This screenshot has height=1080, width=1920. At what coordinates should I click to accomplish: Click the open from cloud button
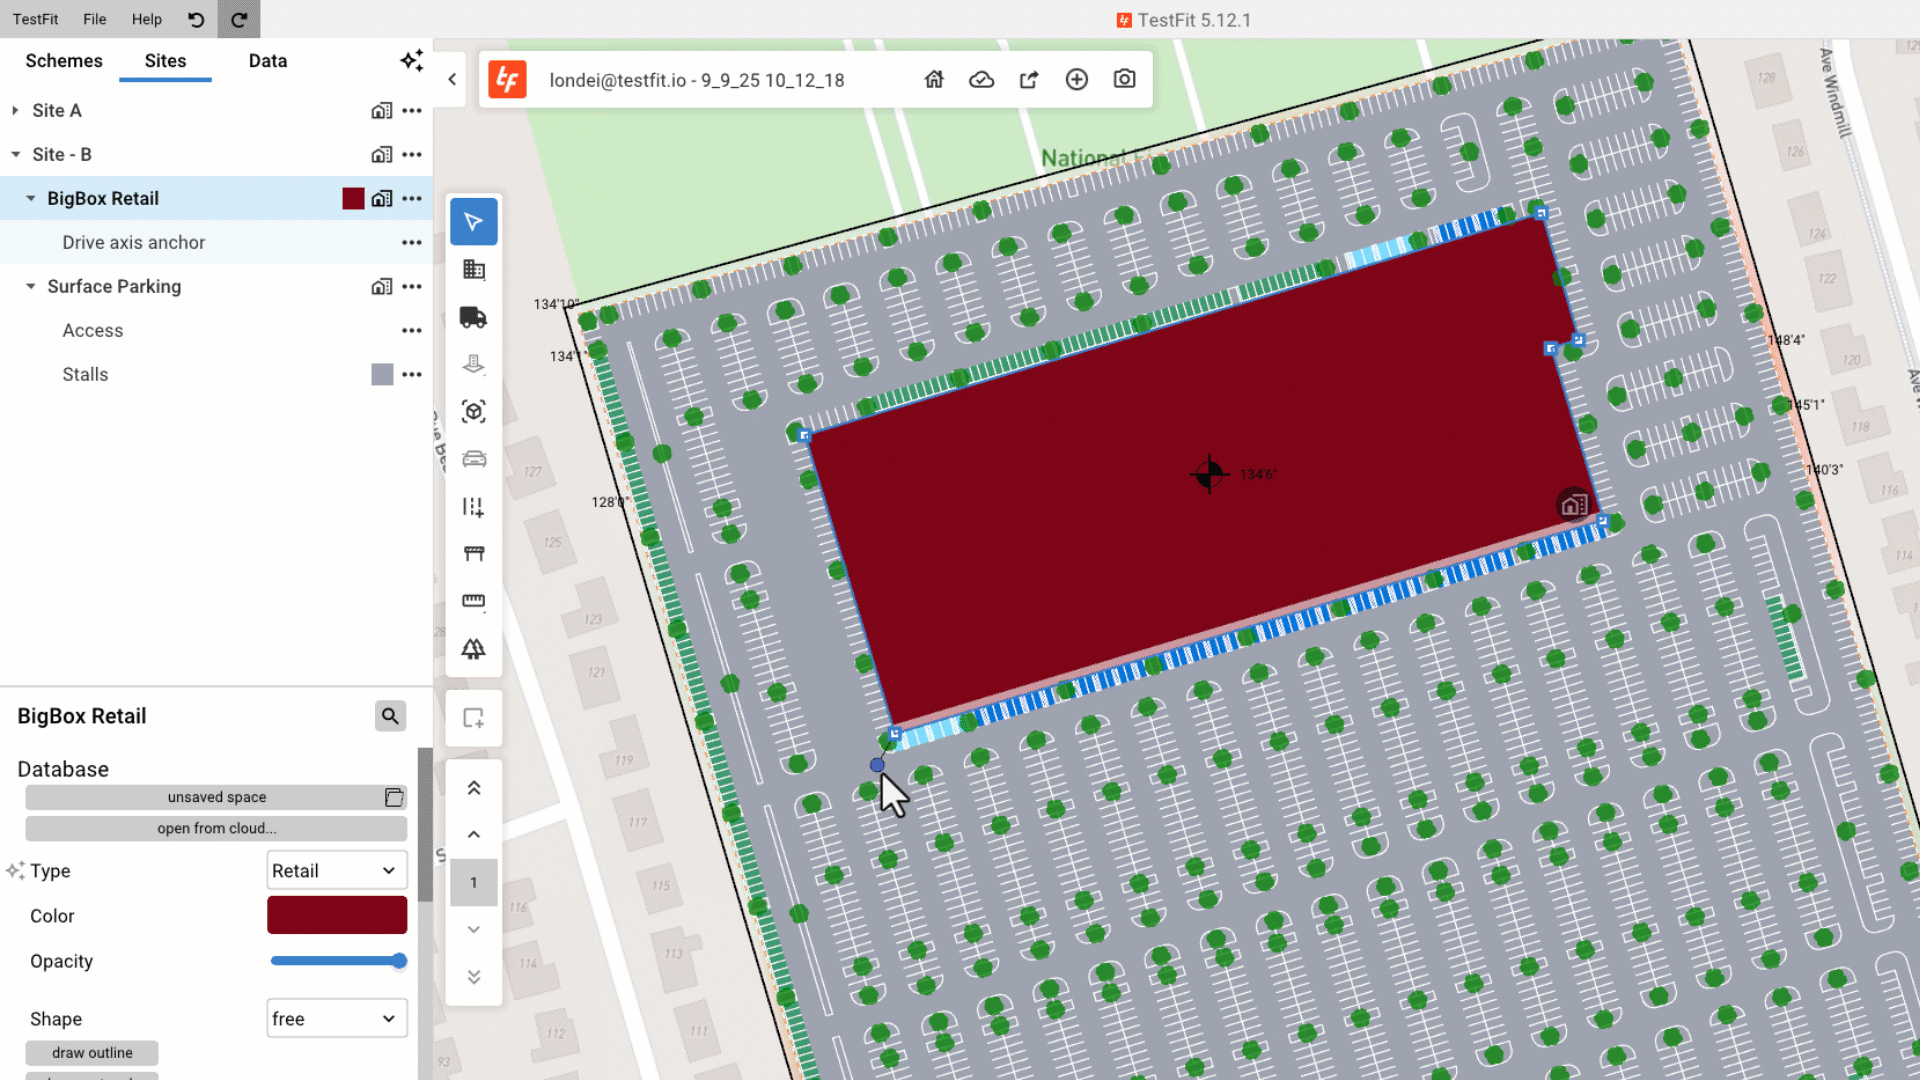(x=216, y=828)
